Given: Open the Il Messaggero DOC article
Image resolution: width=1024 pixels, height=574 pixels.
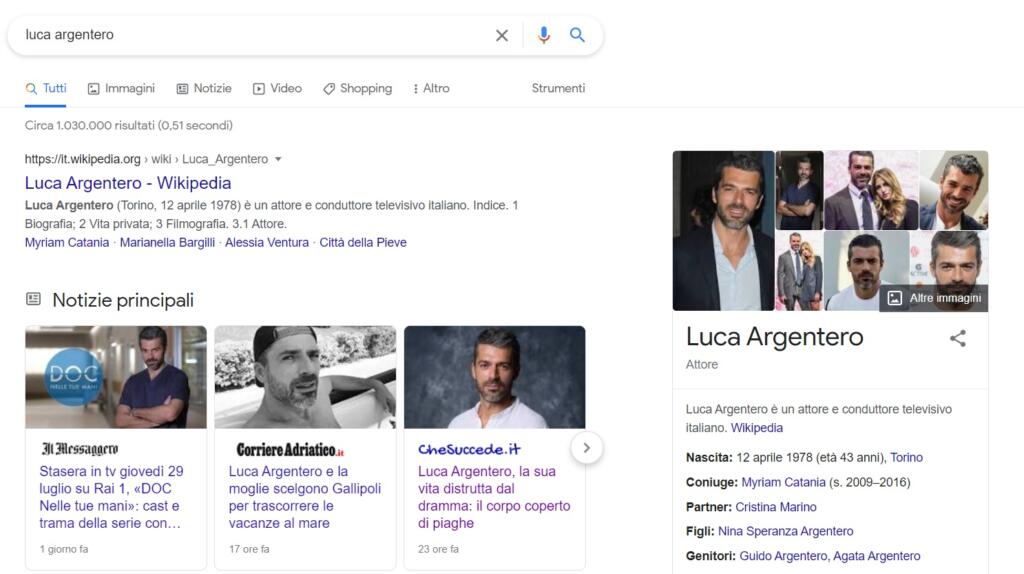Looking at the screenshot, I should click(x=112, y=497).
